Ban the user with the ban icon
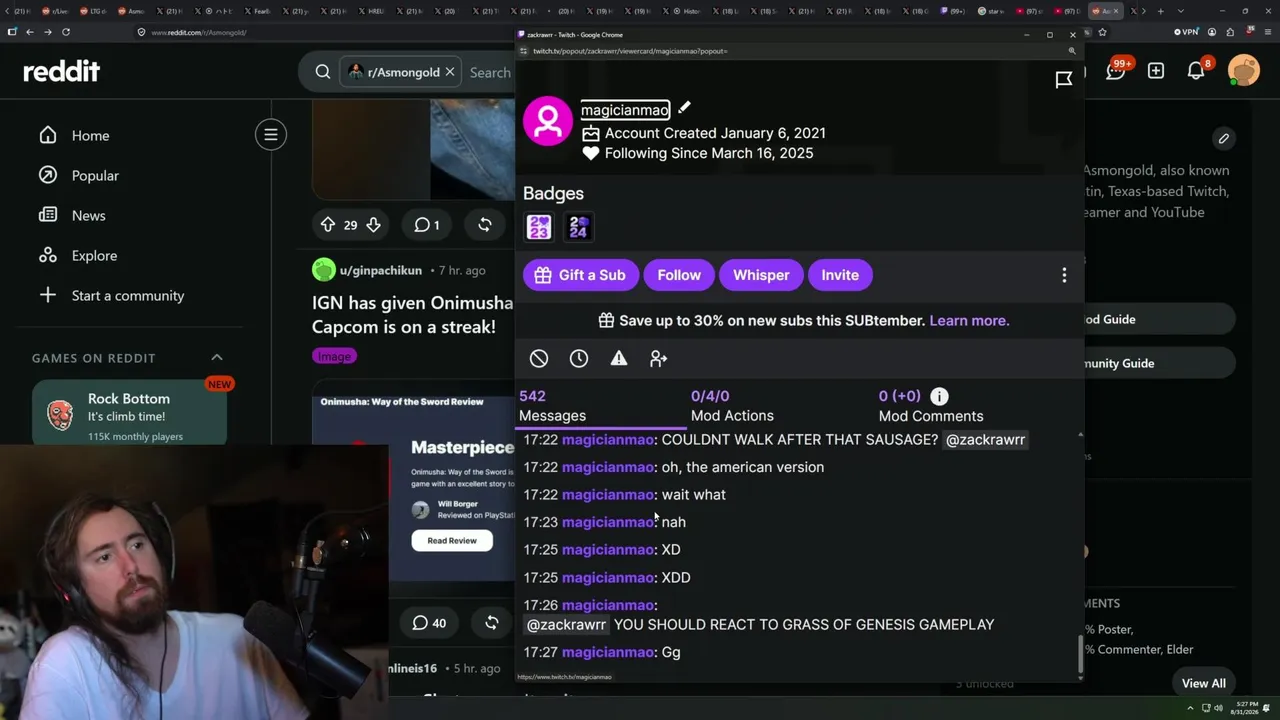 539,358
